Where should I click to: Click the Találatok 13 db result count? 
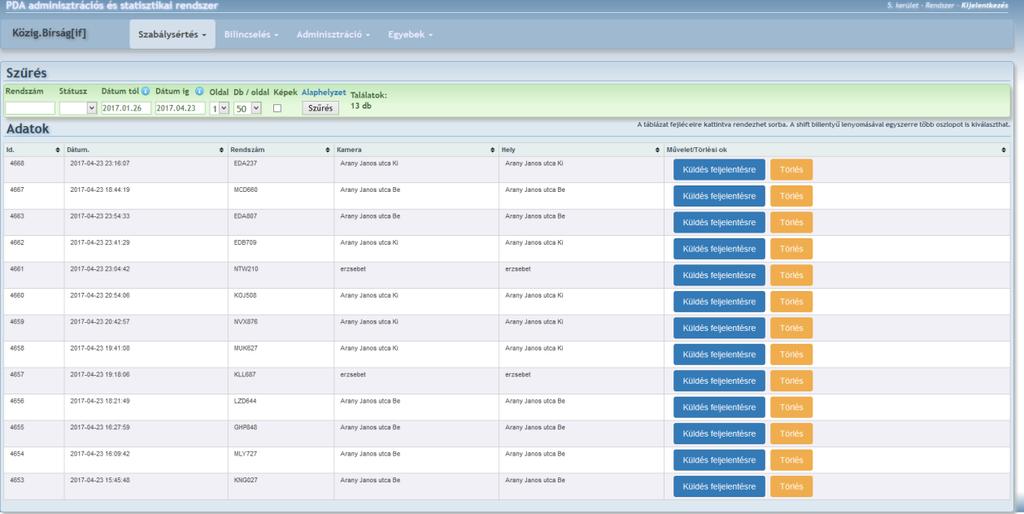(368, 101)
